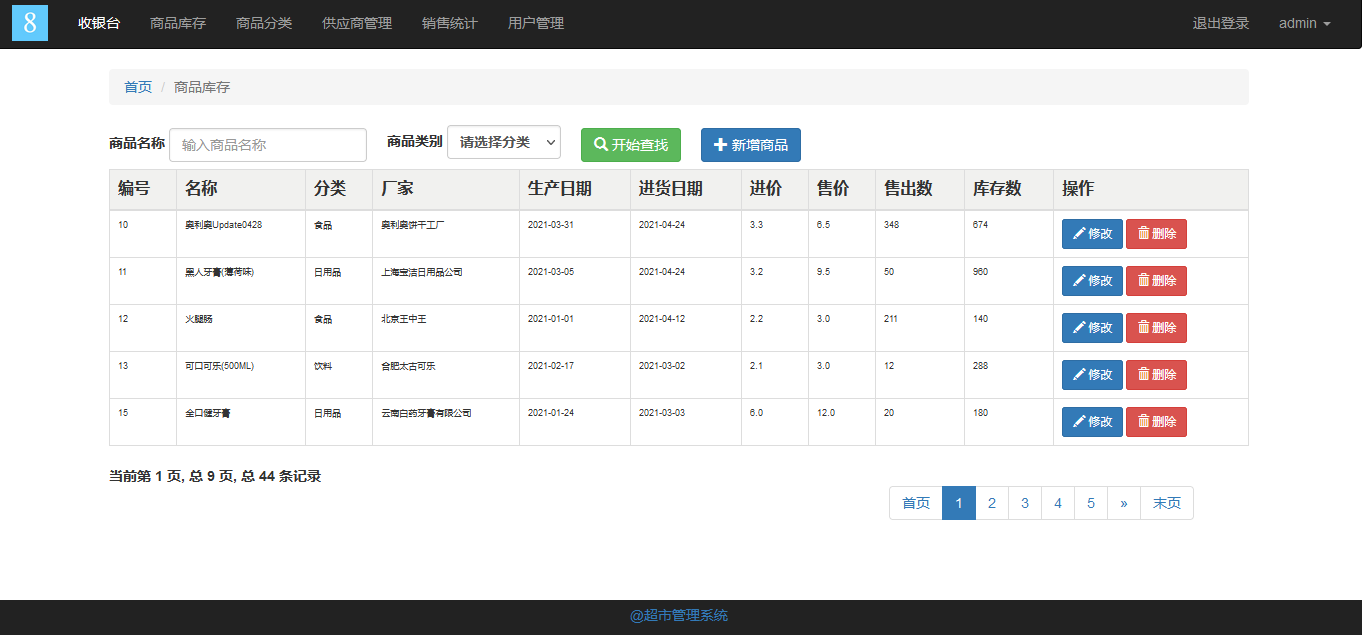Open 用户管理 menu item
The image size is (1362, 635).
click(536, 23)
